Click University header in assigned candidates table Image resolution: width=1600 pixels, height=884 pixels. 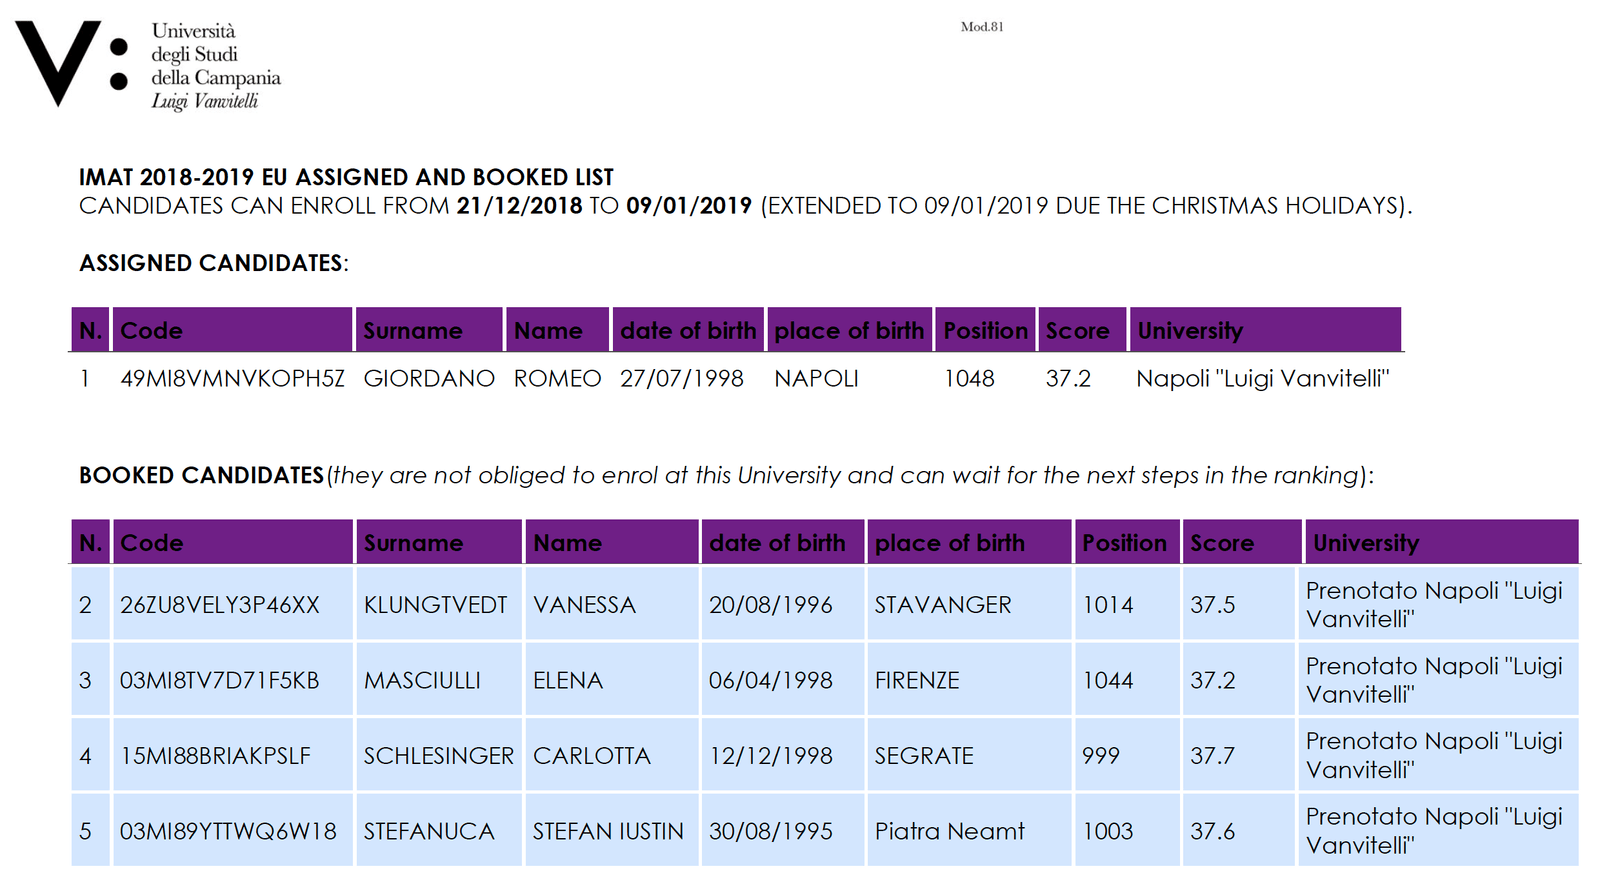click(x=1189, y=331)
